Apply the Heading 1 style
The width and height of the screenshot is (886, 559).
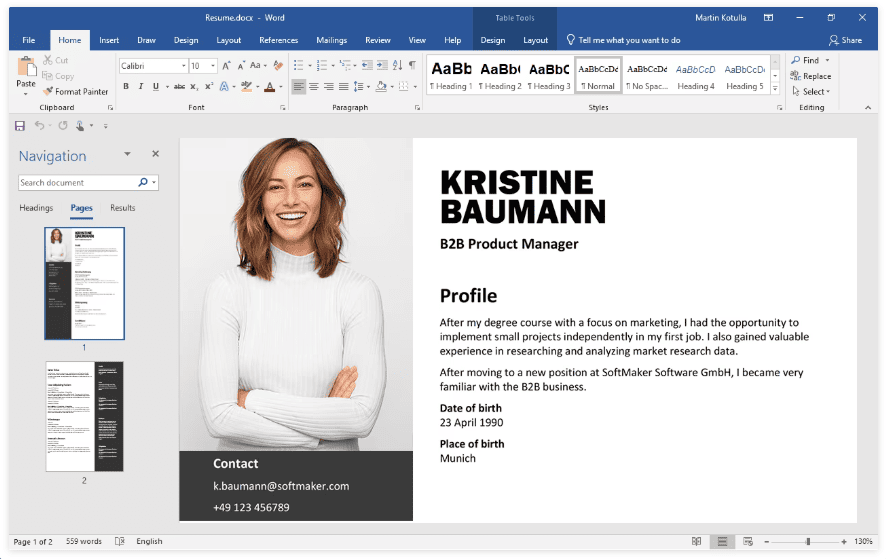451,75
